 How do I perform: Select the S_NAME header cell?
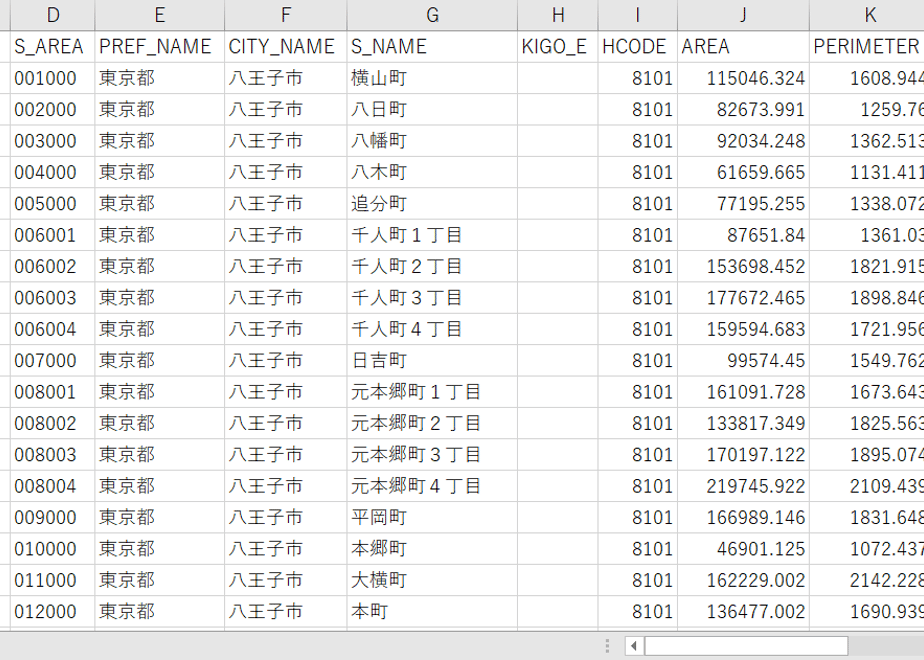[x=432, y=47]
